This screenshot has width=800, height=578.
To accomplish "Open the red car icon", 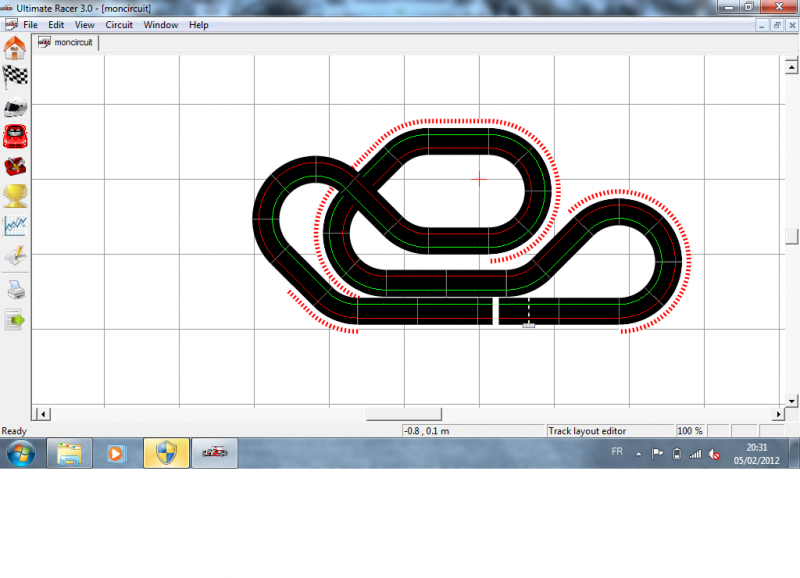I will (x=15, y=136).
